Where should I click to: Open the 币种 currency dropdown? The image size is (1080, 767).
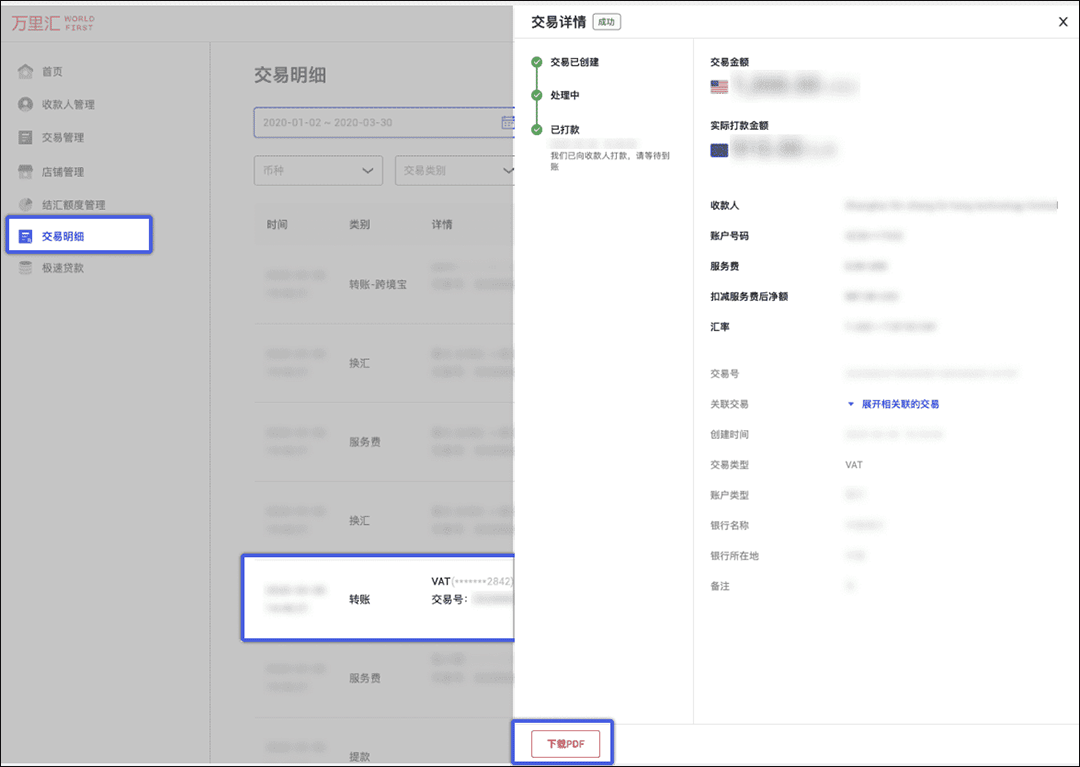click(318, 171)
